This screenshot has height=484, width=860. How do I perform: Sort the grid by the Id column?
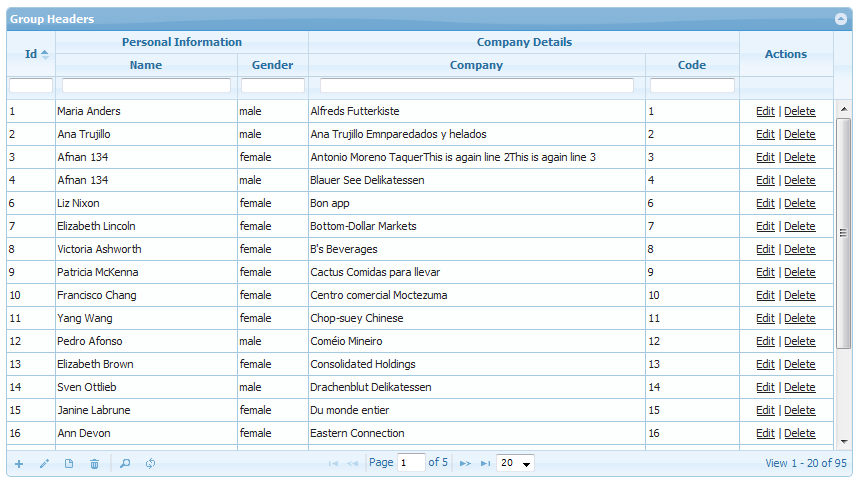pos(31,54)
